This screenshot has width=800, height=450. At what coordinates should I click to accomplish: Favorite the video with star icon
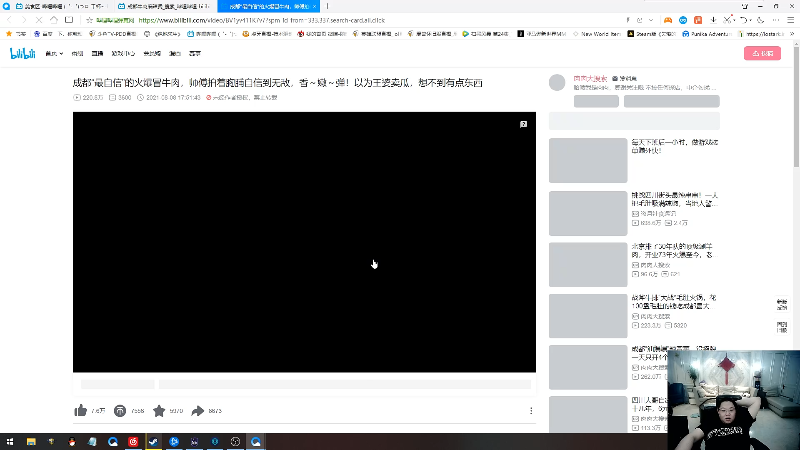click(159, 411)
